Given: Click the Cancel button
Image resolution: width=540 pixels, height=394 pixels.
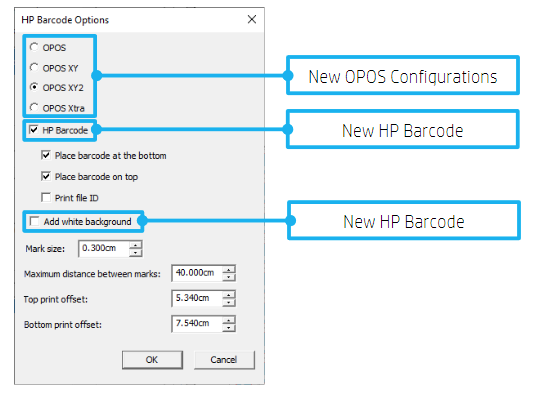Looking at the screenshot, I should 224,360.
